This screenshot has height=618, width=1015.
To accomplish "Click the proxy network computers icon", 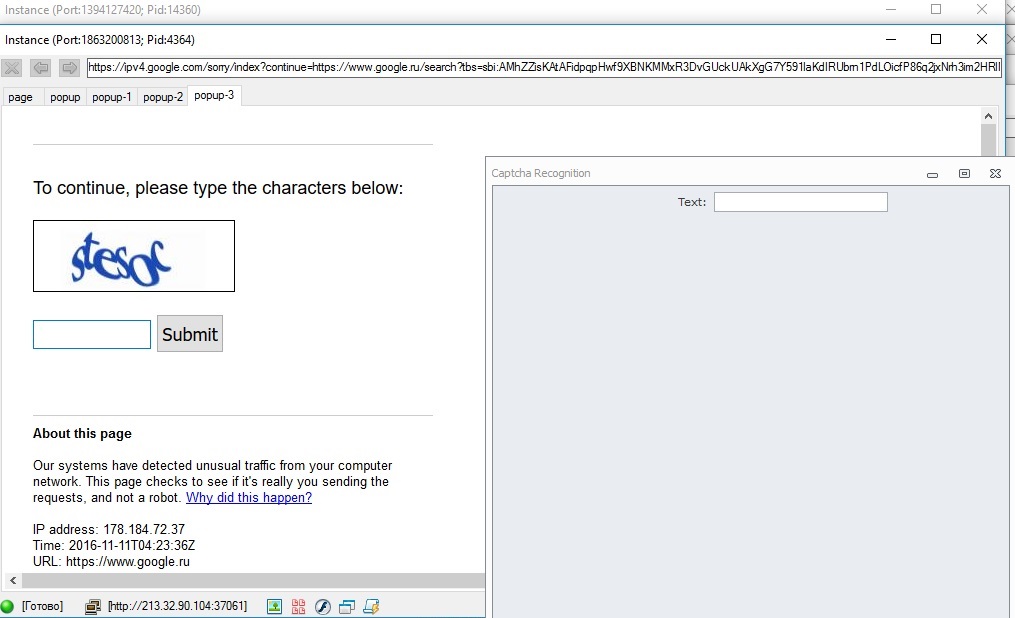I will 93,606.
